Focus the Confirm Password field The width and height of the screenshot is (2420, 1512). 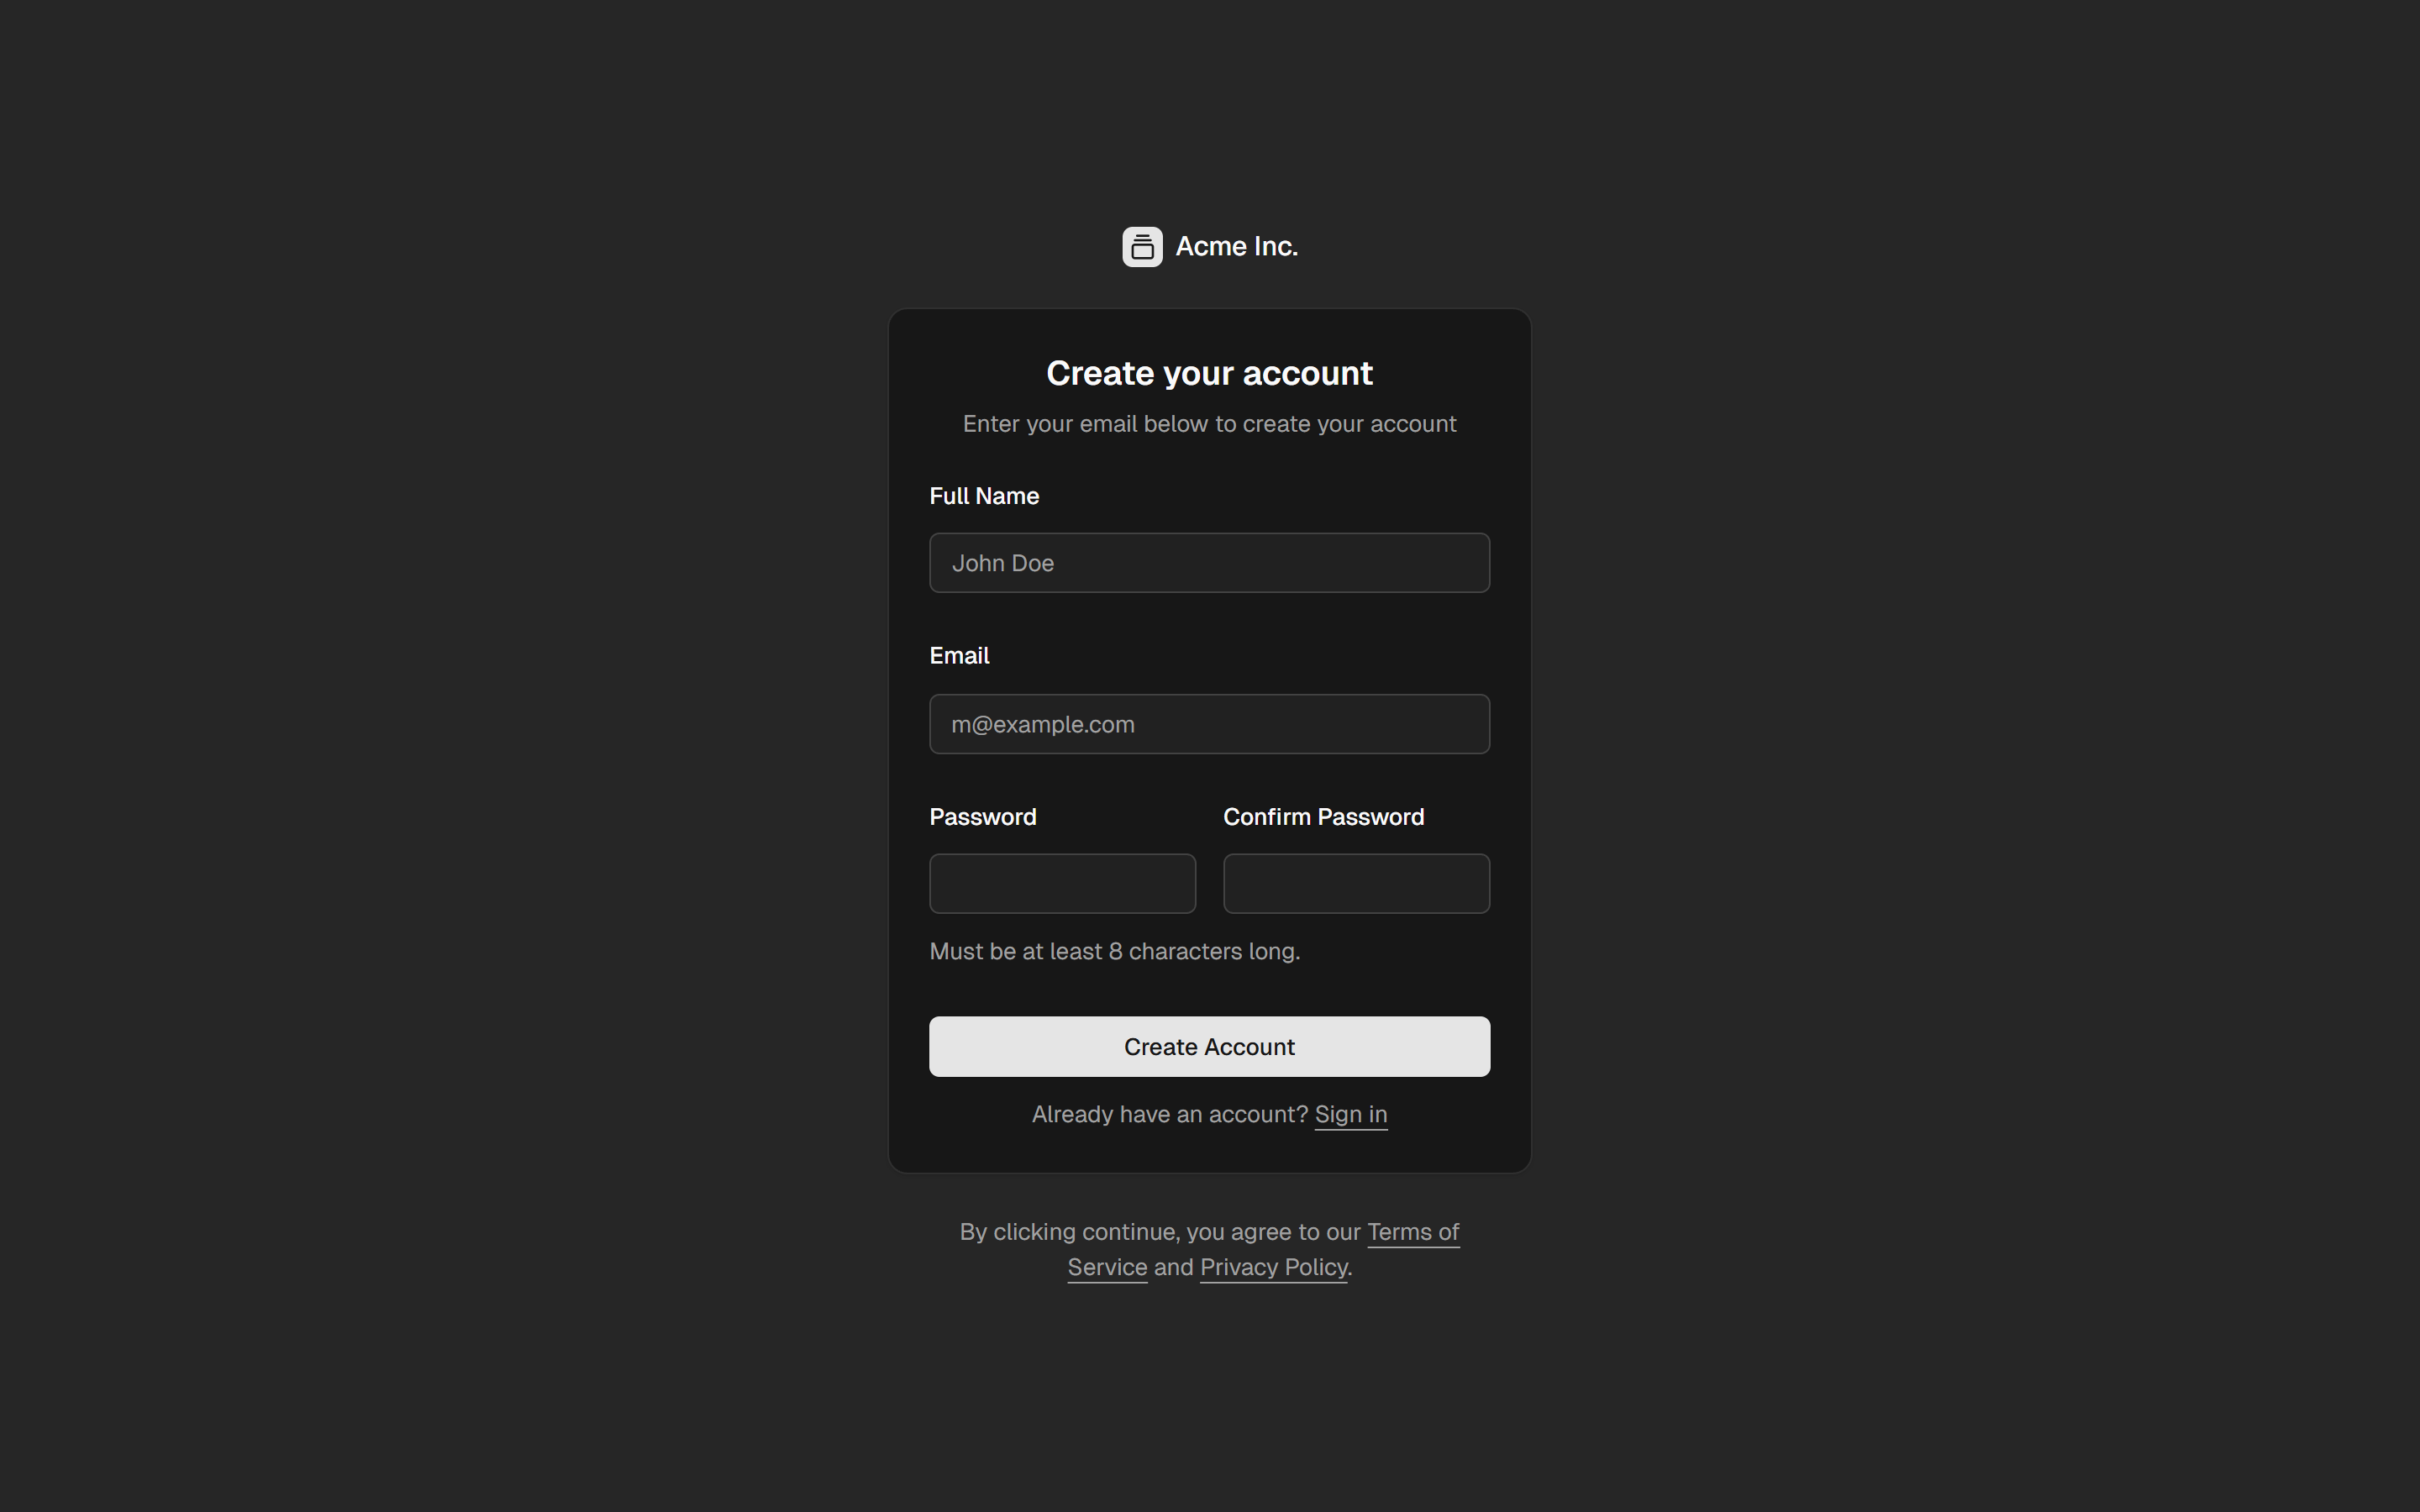click(1356, 883)
